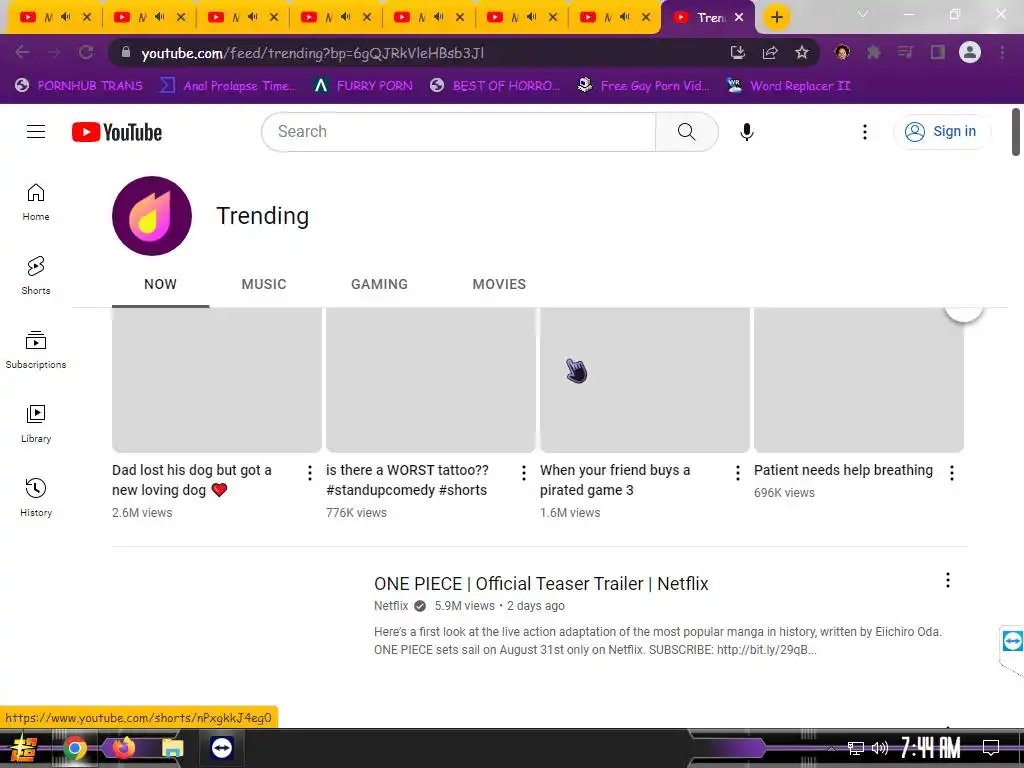Open ONE PIECE Official Teaser Trailer title
Screen dimensions: 1024x768
click(541, 583)
